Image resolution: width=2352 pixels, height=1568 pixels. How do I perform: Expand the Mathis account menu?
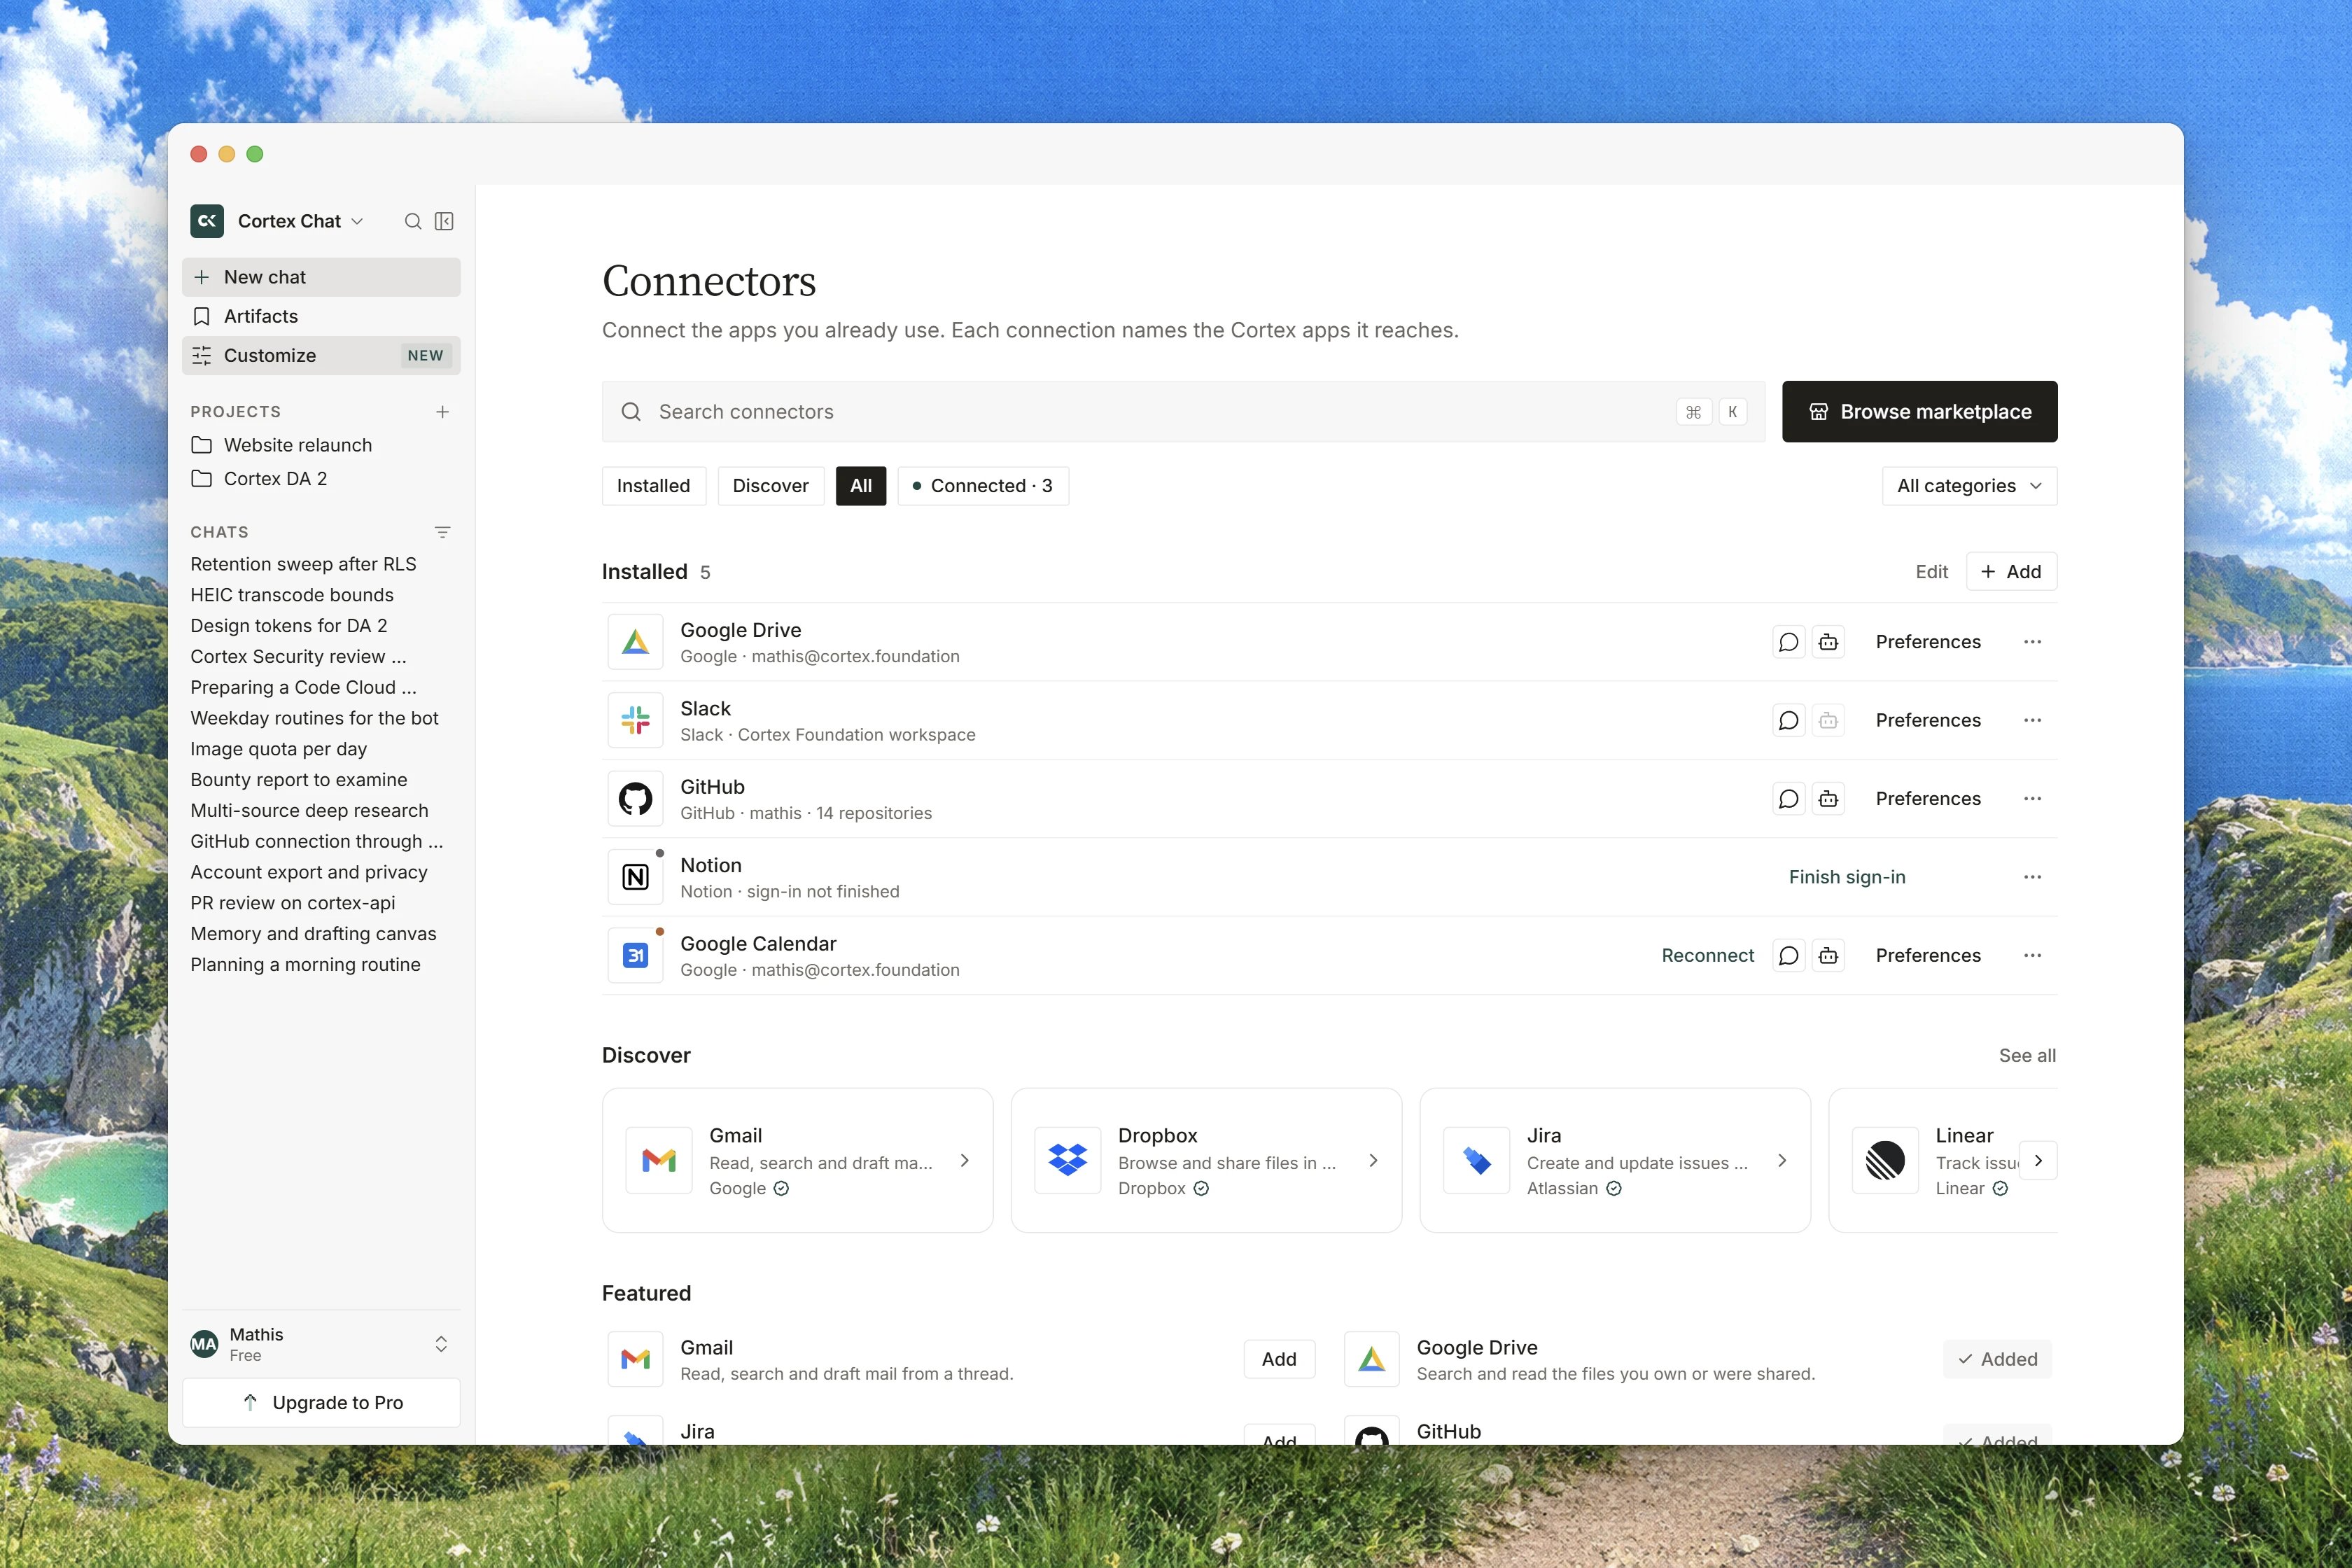[441, 1344]
